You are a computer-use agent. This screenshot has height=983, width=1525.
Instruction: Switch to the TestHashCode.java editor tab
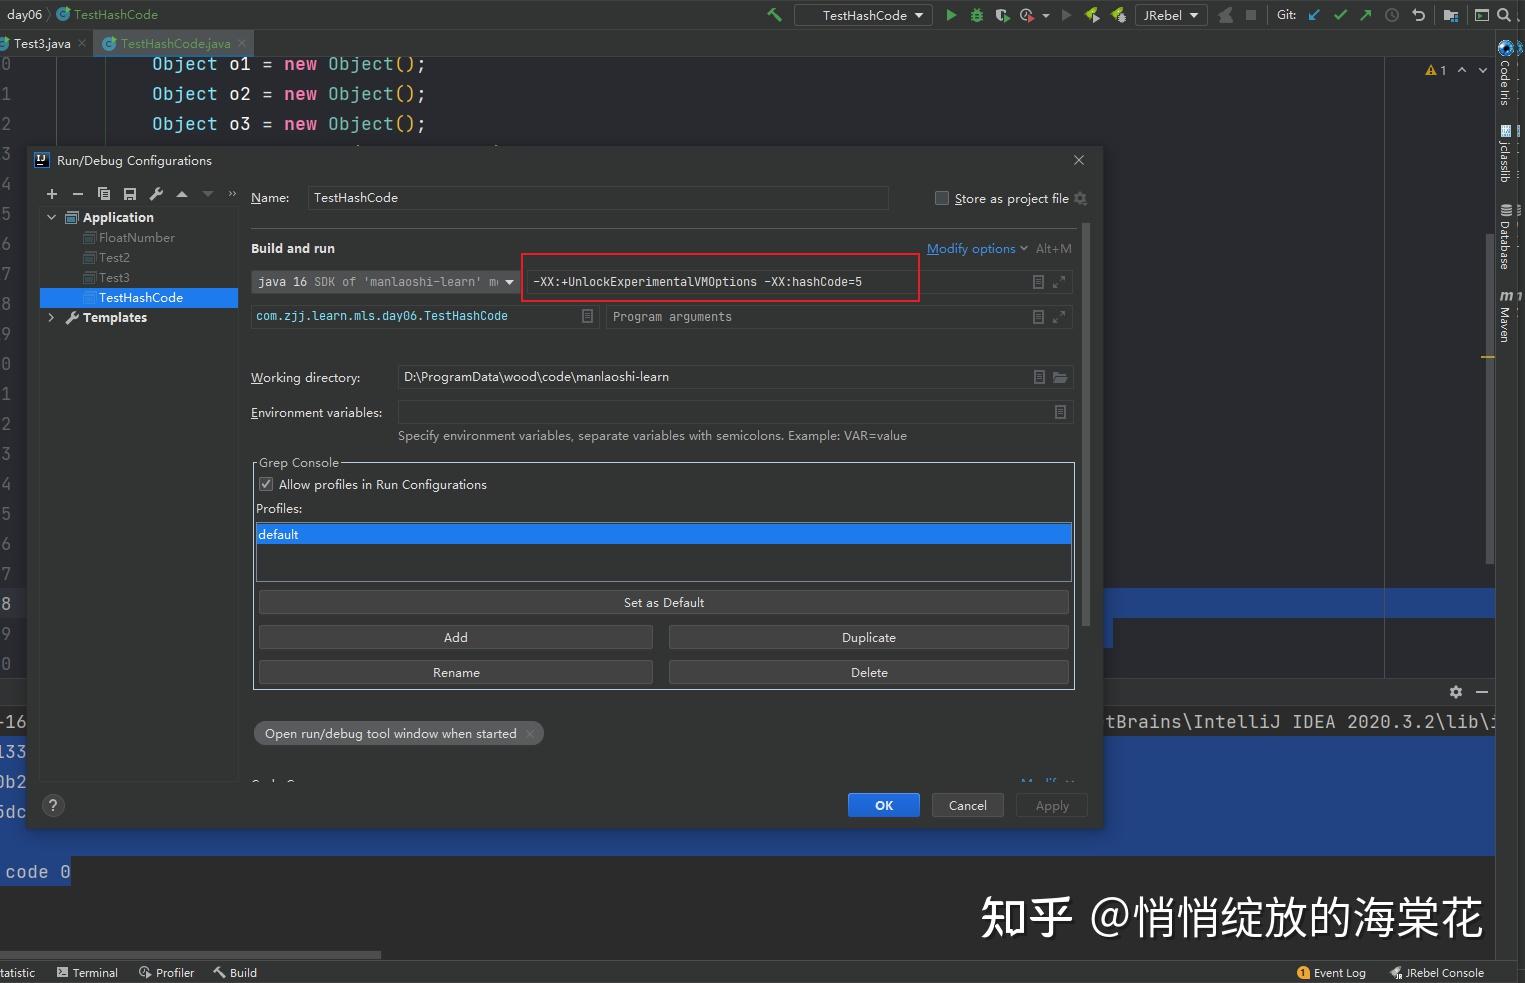coord(175,44)
